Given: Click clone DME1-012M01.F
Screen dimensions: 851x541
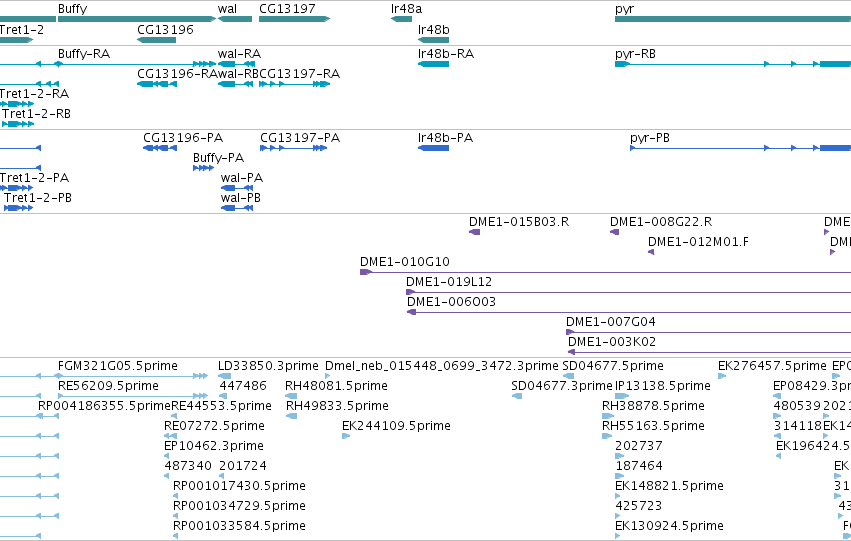Looking at the screenshot, I should coord(651,252).
